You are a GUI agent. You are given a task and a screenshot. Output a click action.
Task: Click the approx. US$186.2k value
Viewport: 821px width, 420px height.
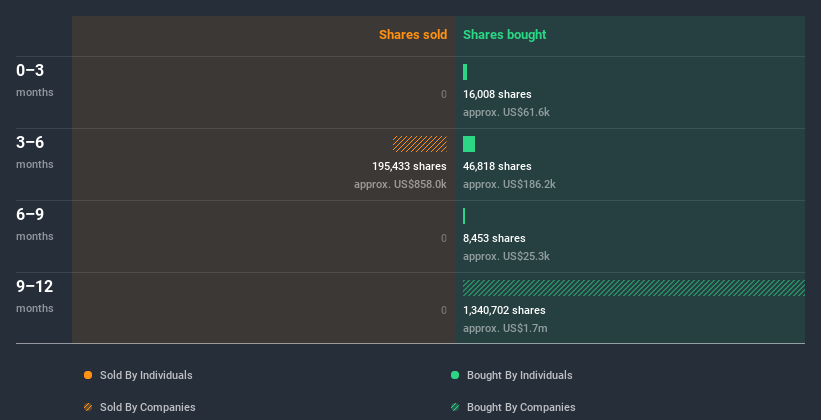pyautogui.click(x=509, y=184)
